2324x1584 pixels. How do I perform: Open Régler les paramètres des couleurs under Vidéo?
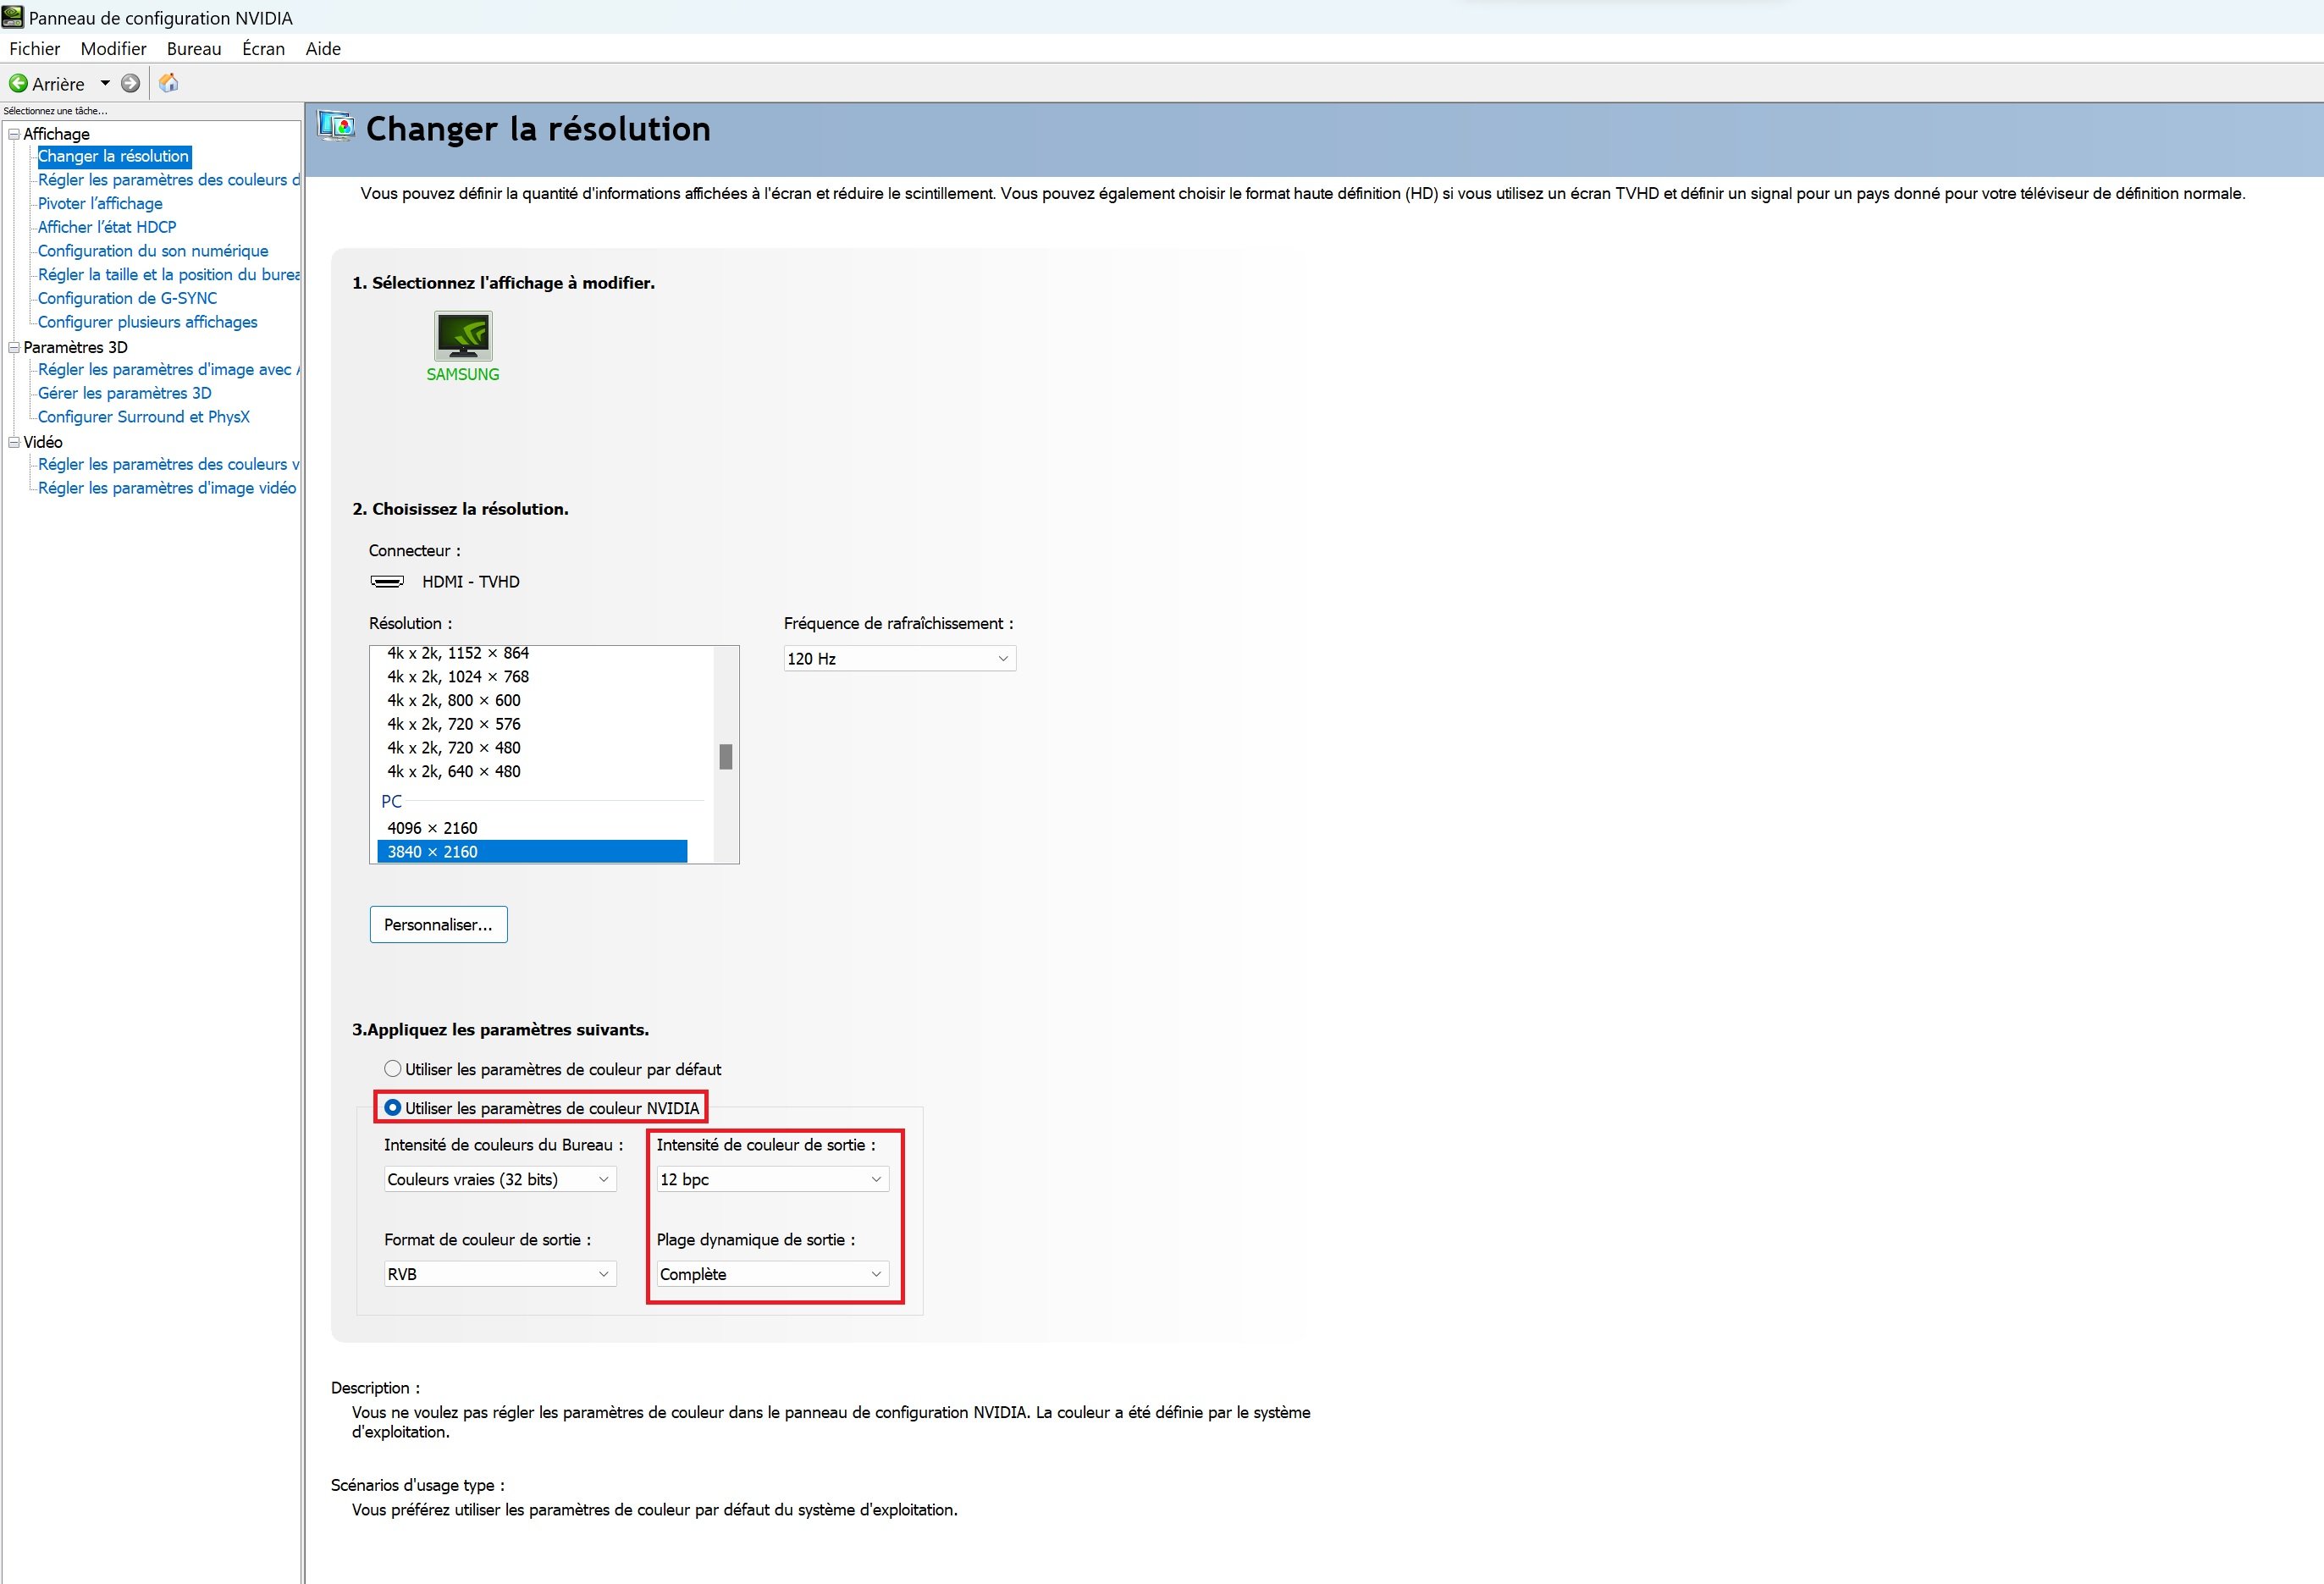pos(168,464)
